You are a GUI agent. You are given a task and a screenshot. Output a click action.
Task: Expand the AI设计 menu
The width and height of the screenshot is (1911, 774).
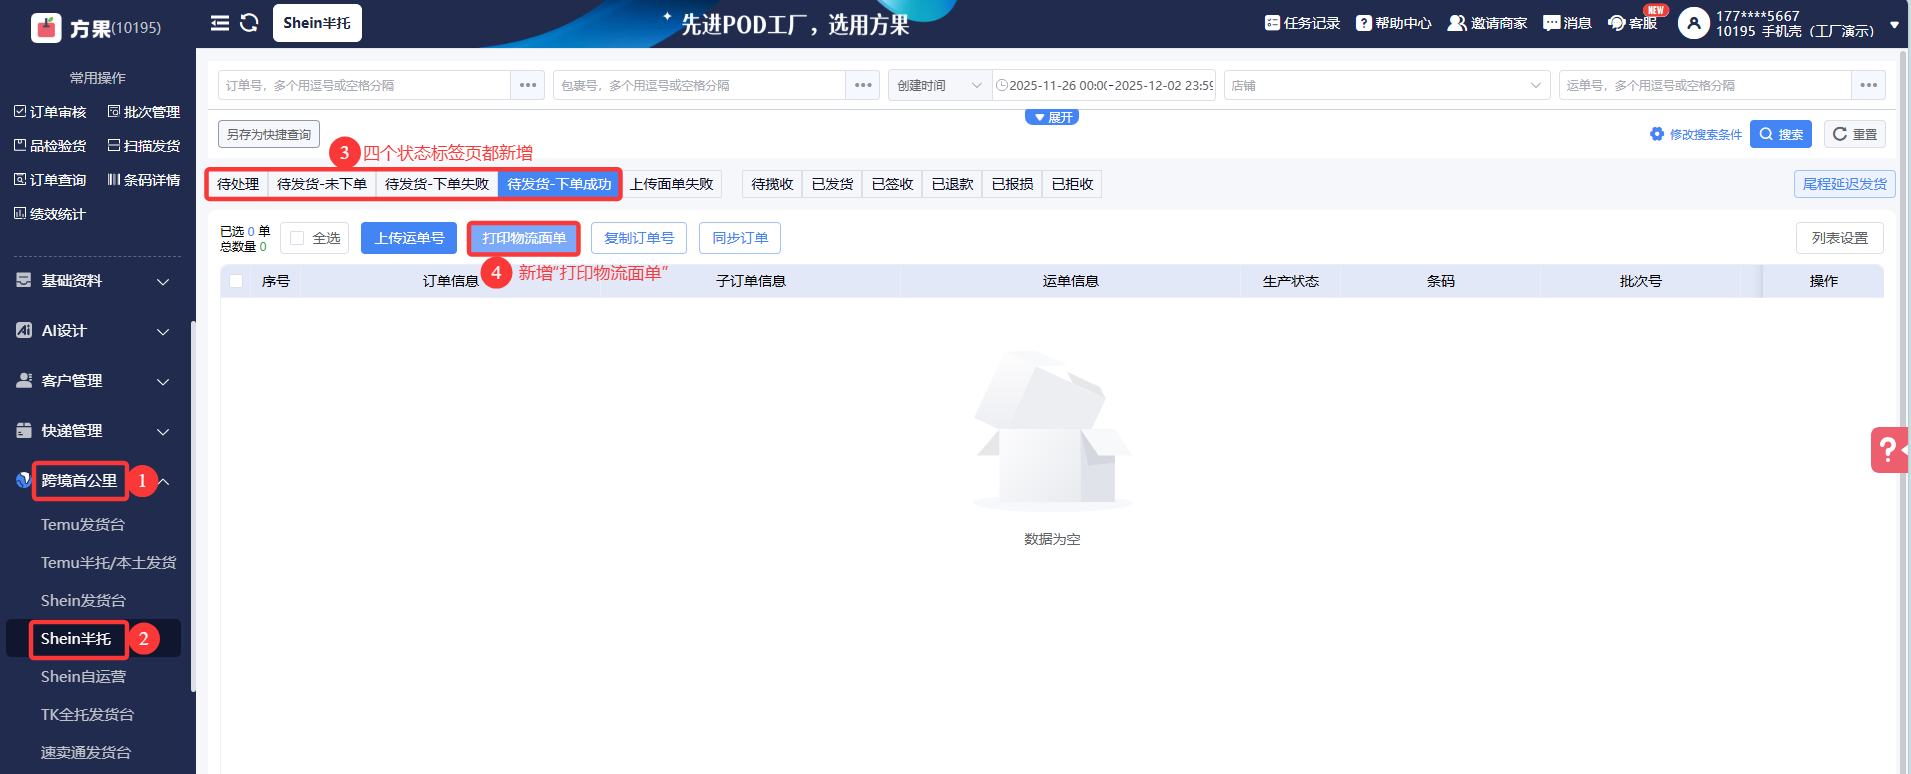pyautogui.click(x=93, y=331)
